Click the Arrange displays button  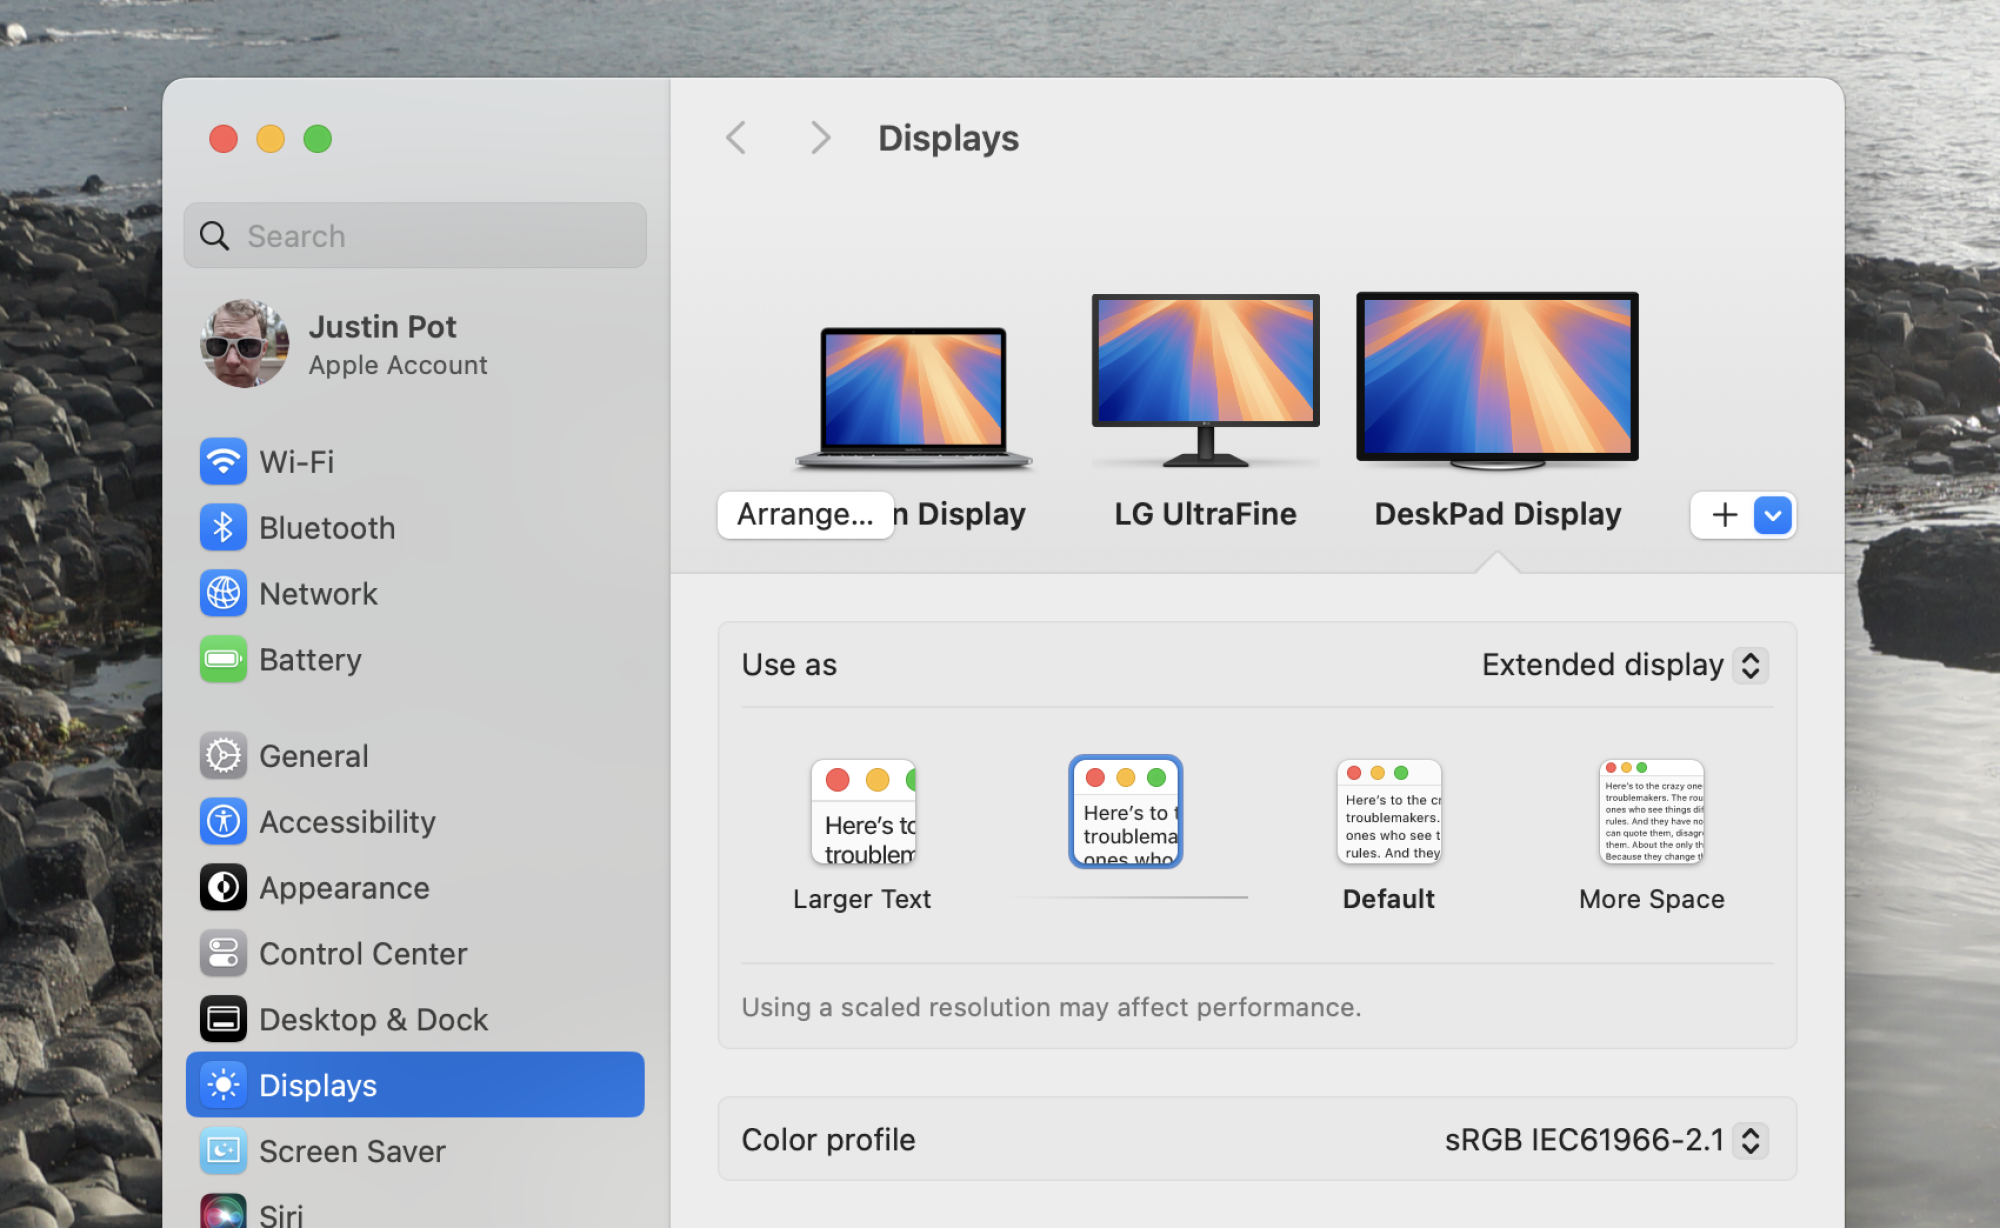(803, 514)
